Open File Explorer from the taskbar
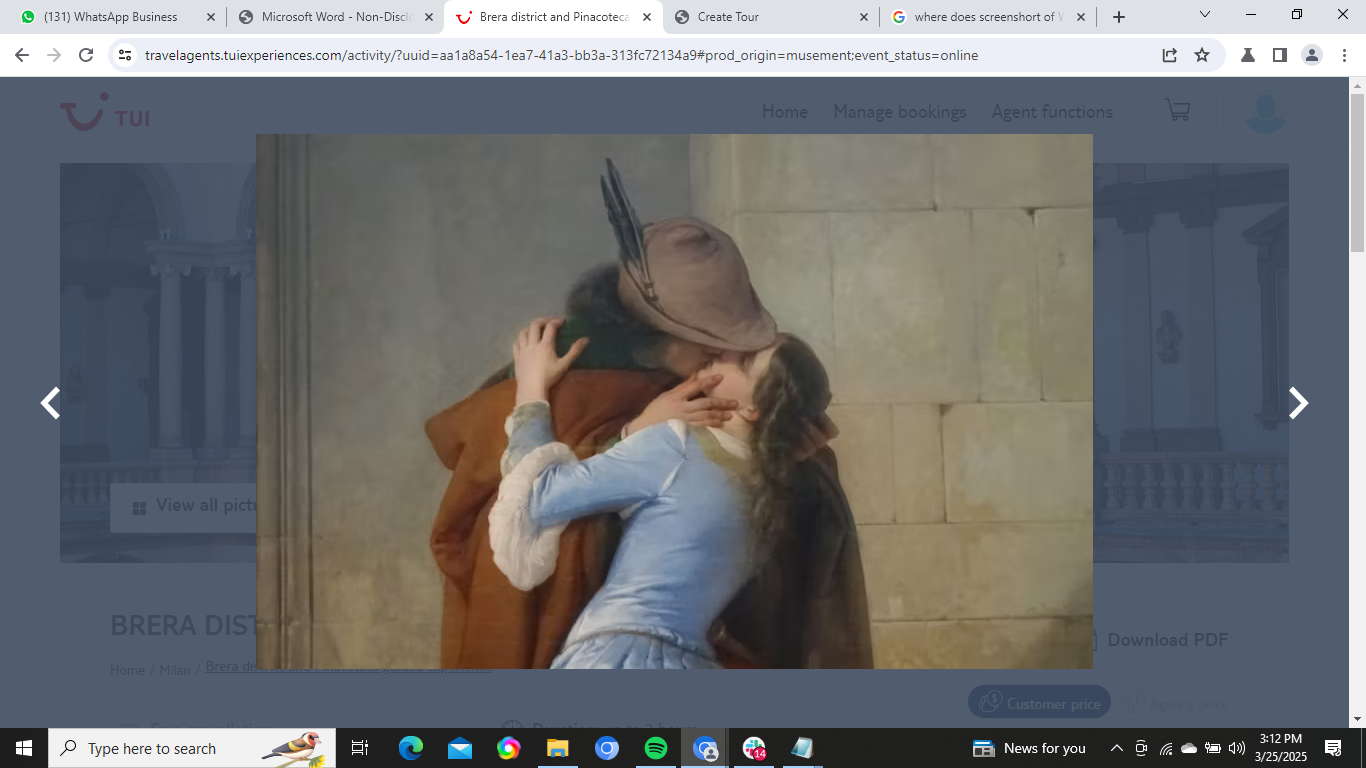The height and width of the screenshot is (768, 1366). [x=558, y=748]
